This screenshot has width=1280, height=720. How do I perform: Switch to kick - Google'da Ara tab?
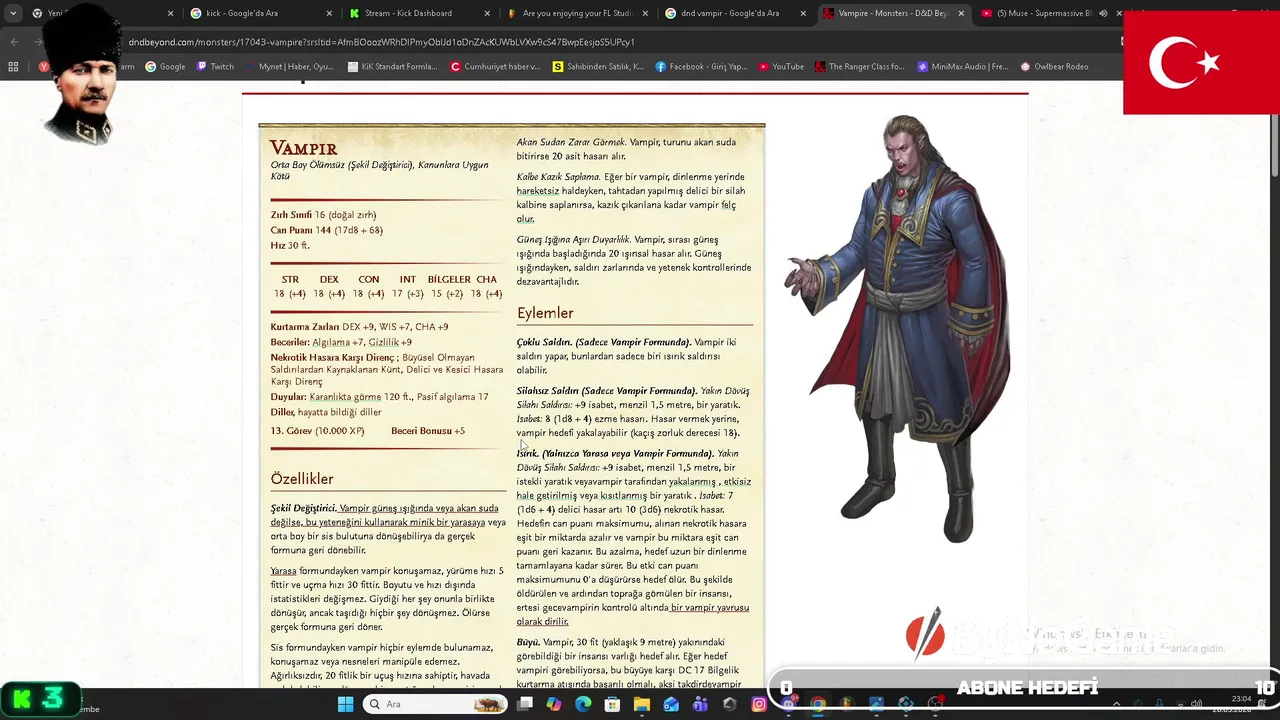tap(260, 13)
